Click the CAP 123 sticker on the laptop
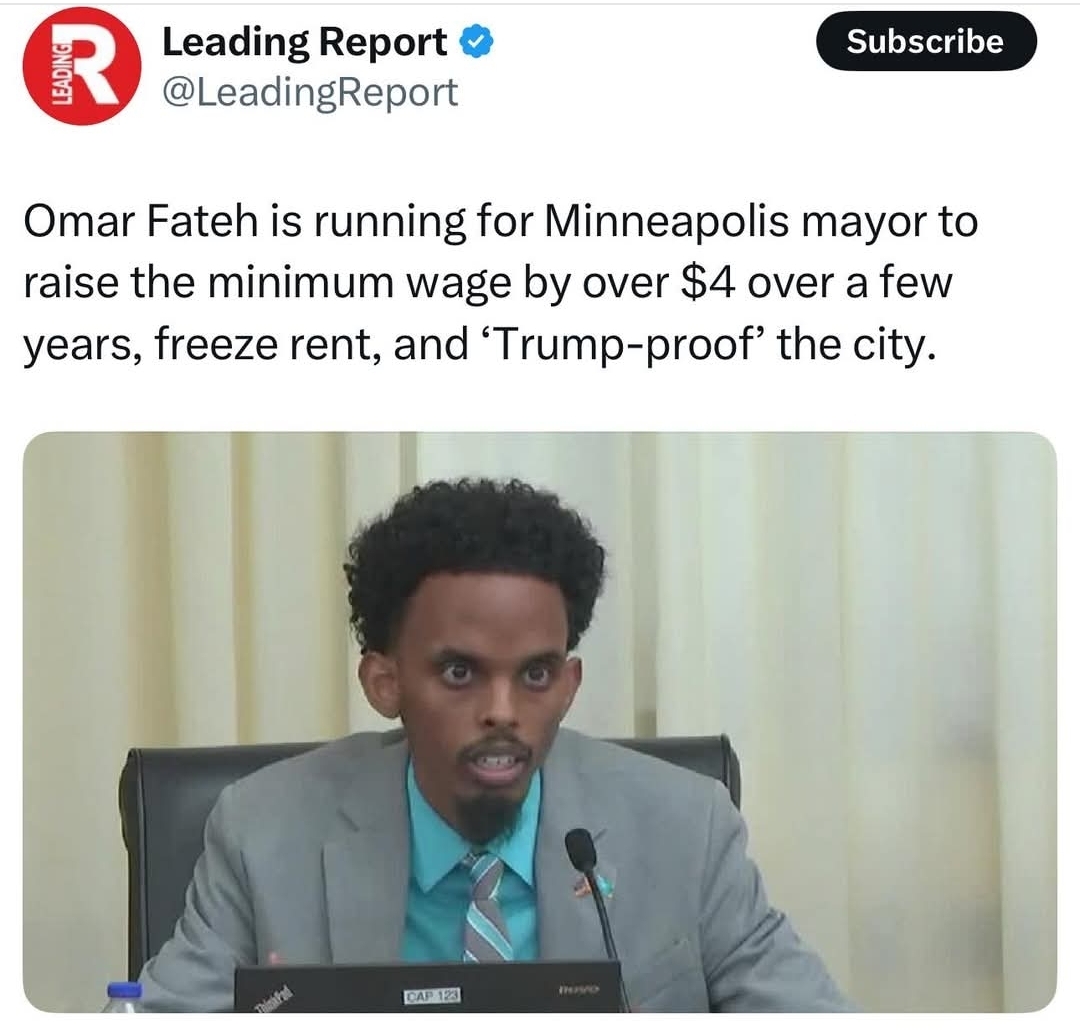 (432, 996)
